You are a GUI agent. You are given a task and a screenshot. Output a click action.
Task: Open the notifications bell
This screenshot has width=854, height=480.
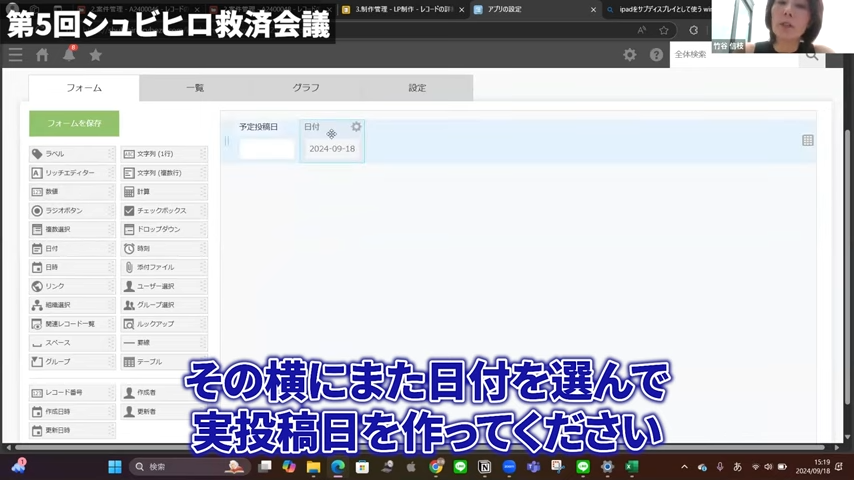coord(69,54)
